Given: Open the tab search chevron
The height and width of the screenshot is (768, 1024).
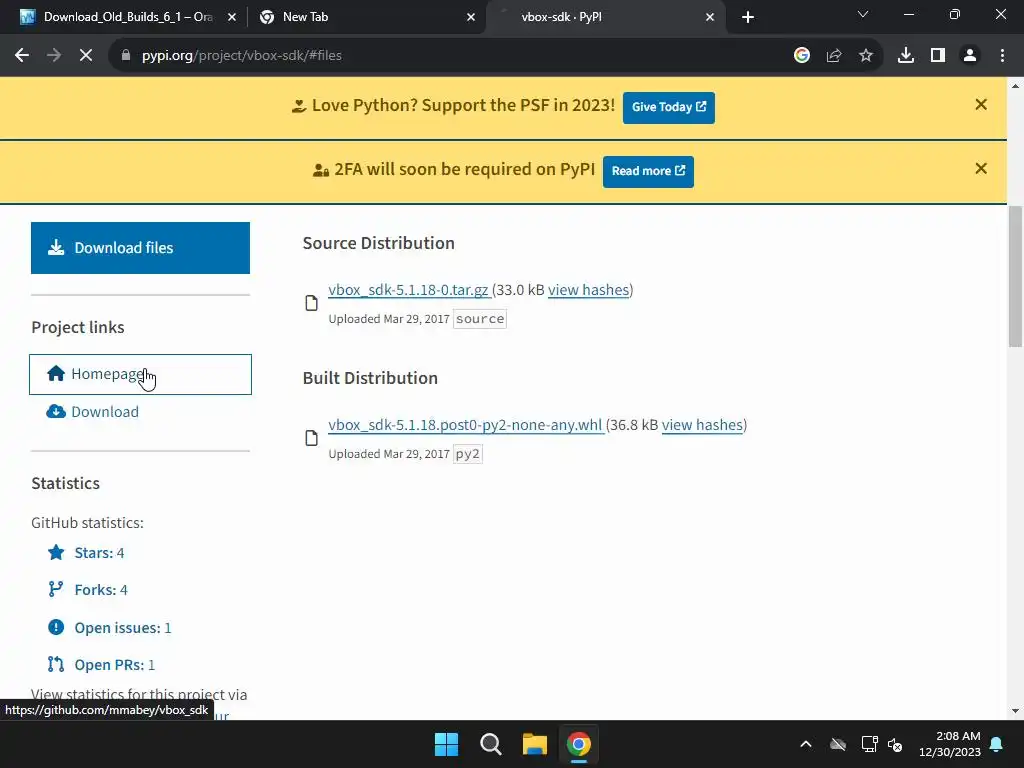Looking at the screenshot, I should pyautogui.click(x=863, y=14).
